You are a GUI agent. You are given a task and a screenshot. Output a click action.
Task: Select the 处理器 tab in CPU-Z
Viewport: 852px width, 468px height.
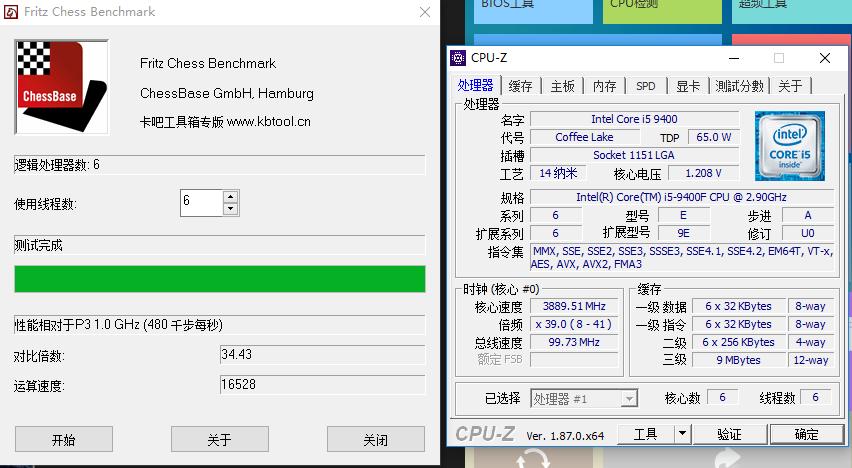tap(475, 85)
